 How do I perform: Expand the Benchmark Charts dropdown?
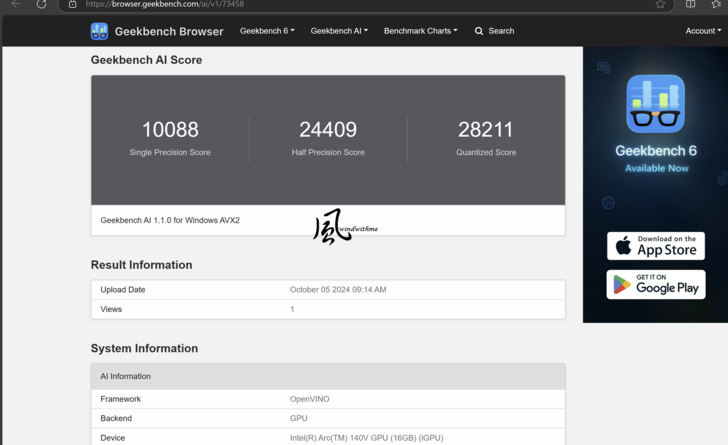(x=420, y=31)
